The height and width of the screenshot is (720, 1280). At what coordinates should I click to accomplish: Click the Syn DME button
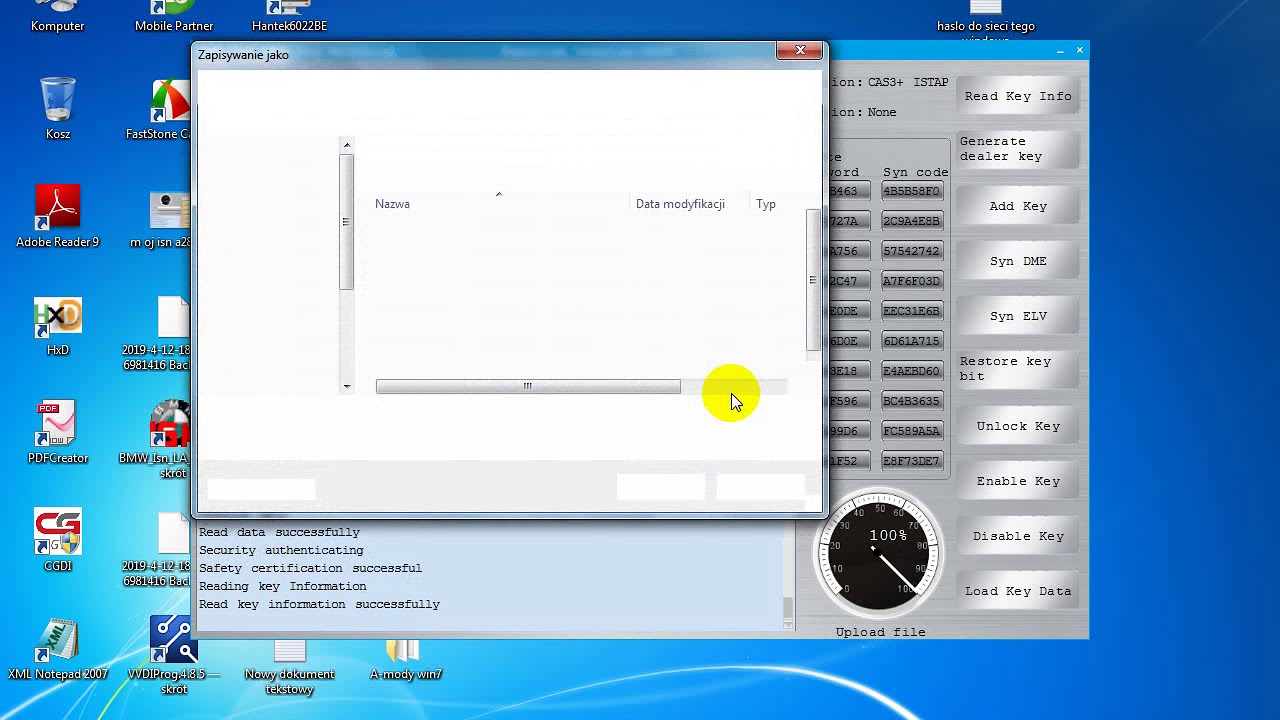1018,261
